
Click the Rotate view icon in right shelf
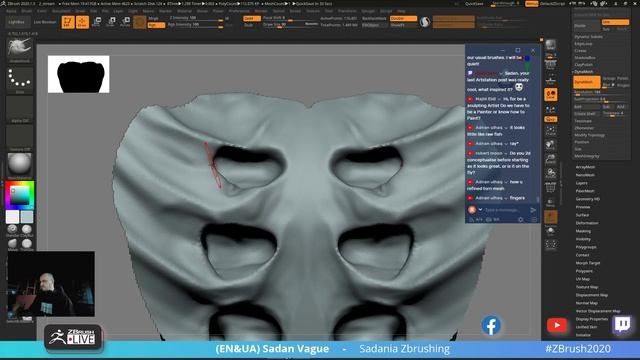[x=550, y=173]
